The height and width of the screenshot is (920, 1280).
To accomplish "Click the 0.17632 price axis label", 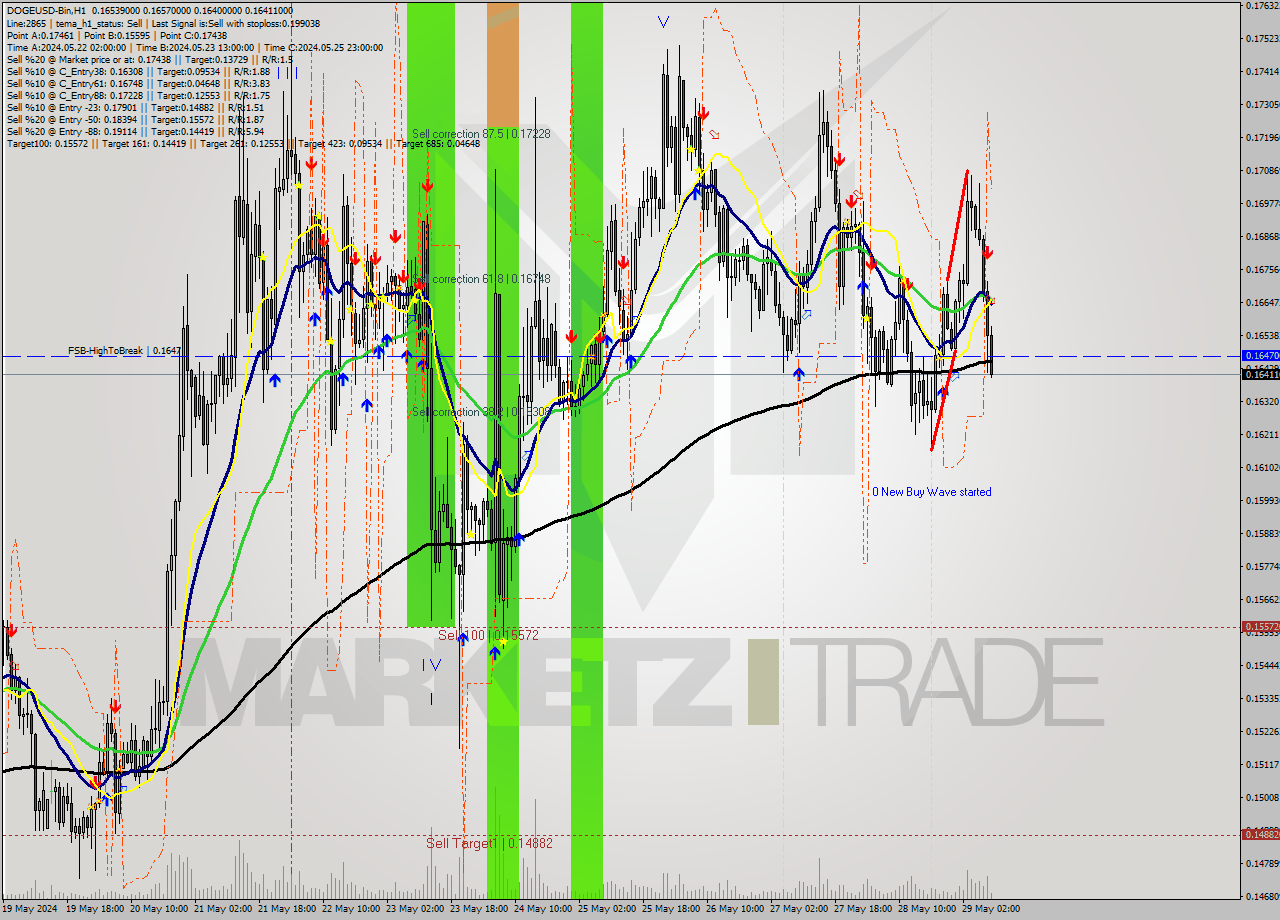I will pos(1261,6).
